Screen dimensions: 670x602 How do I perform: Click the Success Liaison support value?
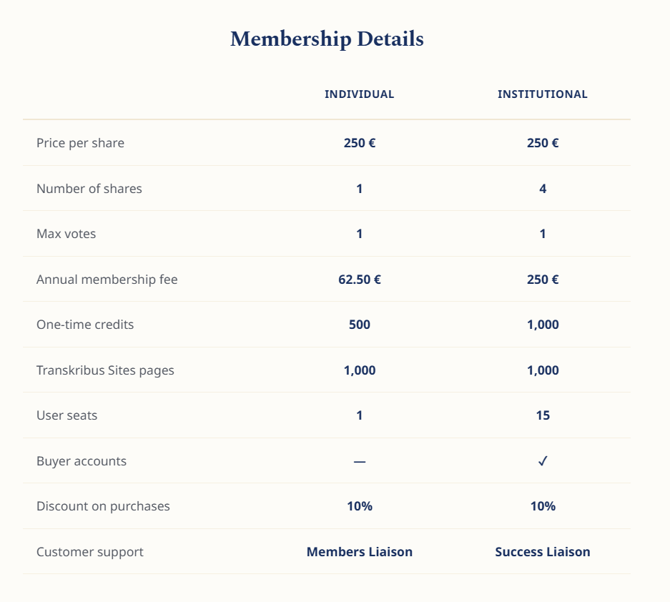click(543, 552)
